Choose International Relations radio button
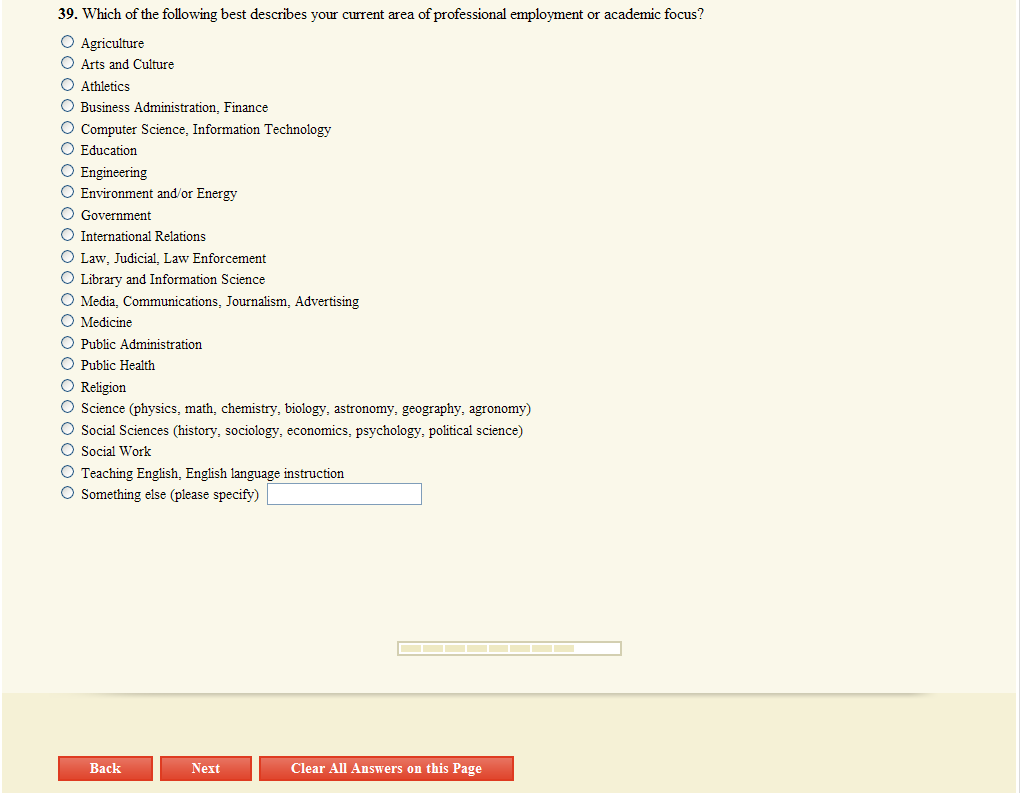 68,235
